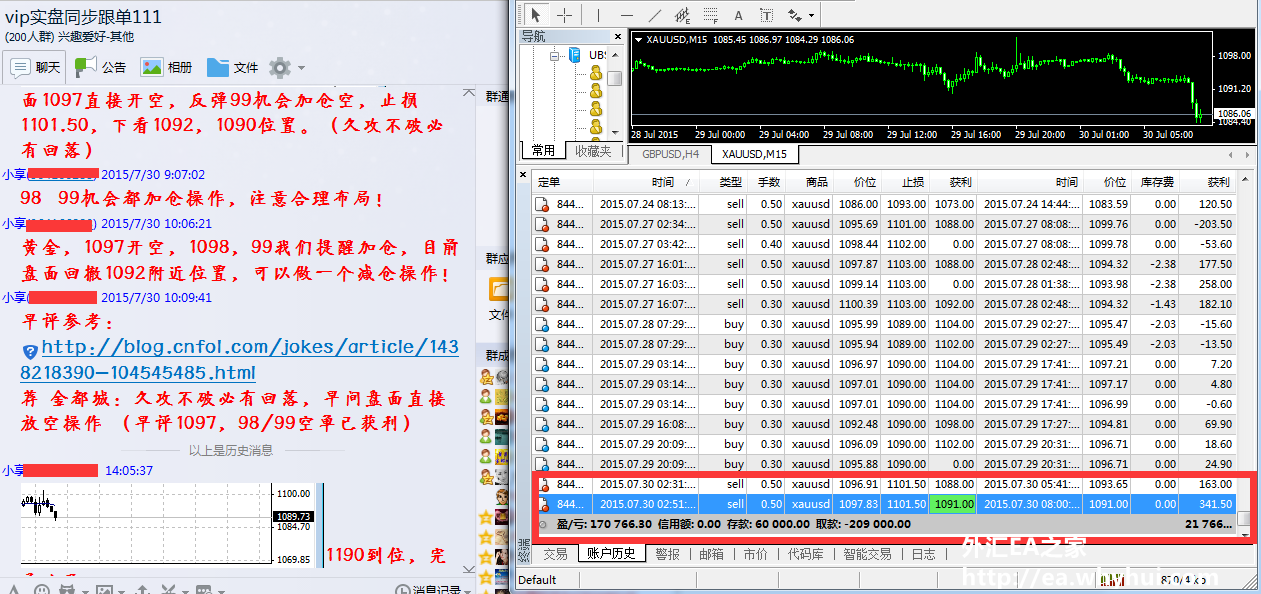Open the 交易 terminal tab

[x=555, y=553]
